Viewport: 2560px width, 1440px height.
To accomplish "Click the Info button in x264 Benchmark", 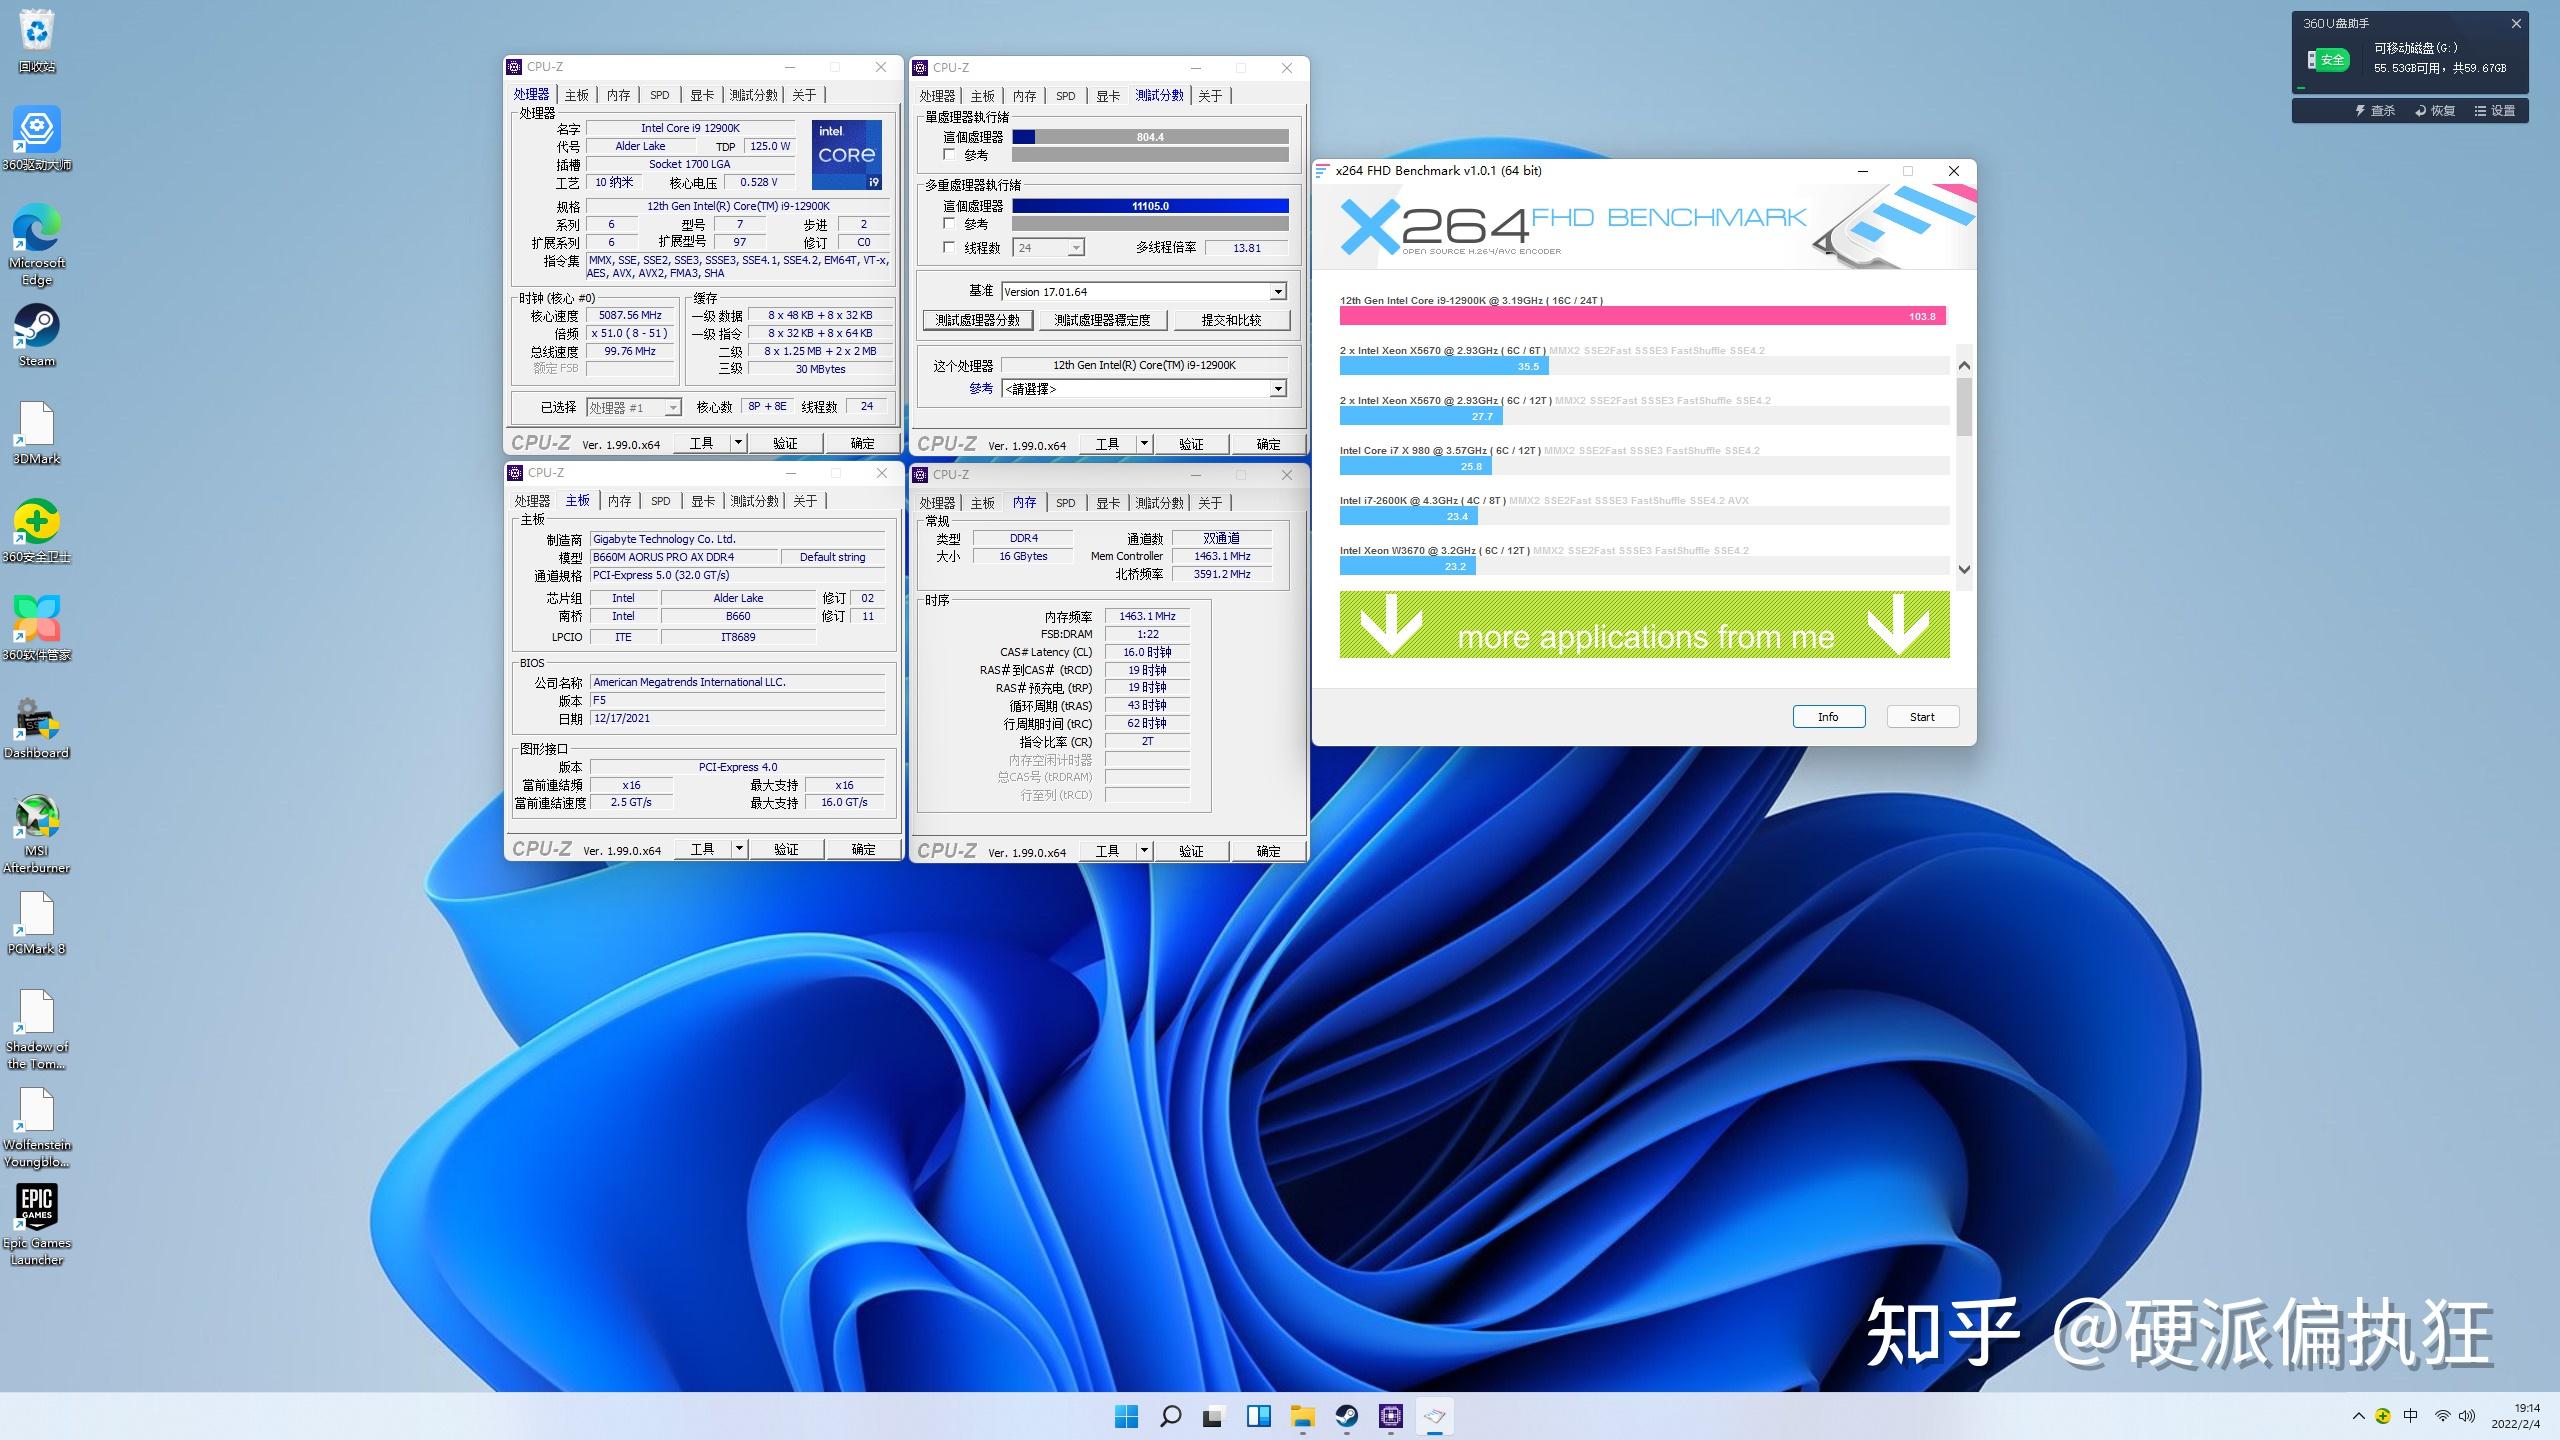I will [1827, 716].
